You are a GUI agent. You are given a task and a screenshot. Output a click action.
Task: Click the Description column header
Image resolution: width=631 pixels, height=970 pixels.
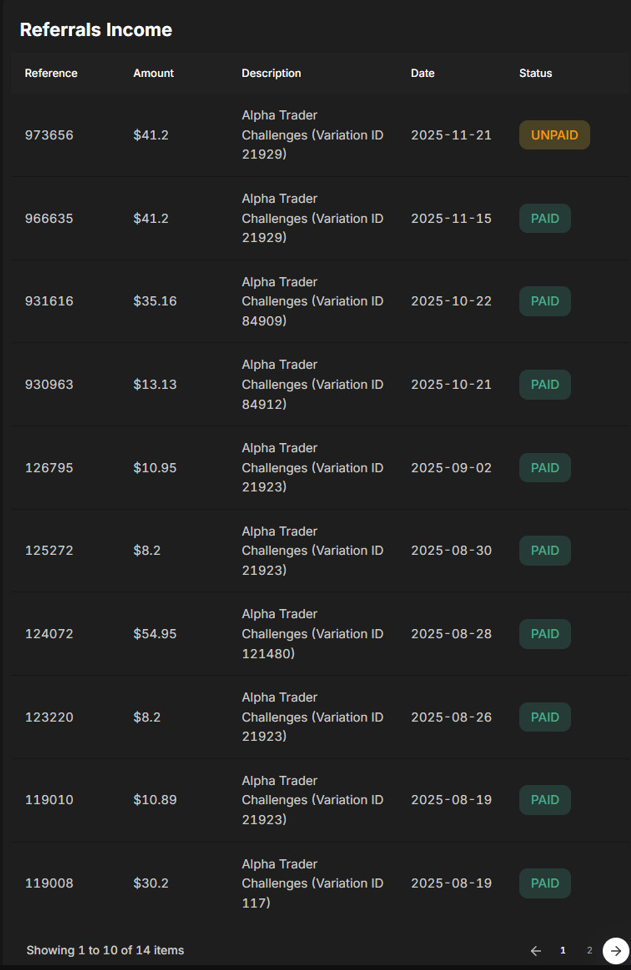(271, 73)
